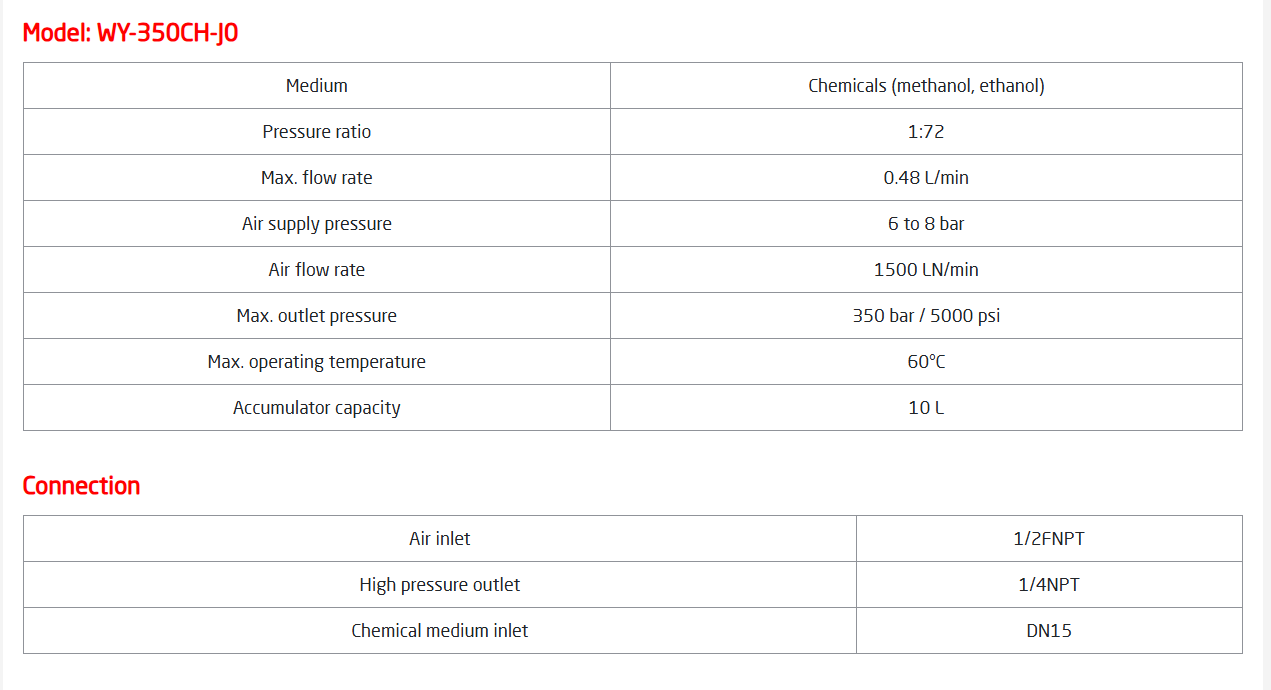Select the Max. operating temperature label
The image size is (1271, 690).
pyautogui.click(x=317, y=362)
